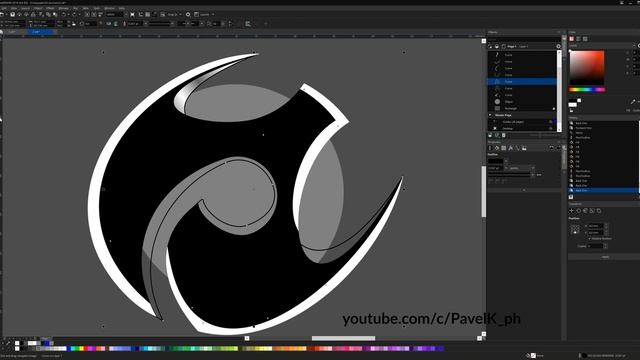This screenshot has height=360, width=640.
Task: Click the highlighted Back One history entry
Action: coord(604,190)
